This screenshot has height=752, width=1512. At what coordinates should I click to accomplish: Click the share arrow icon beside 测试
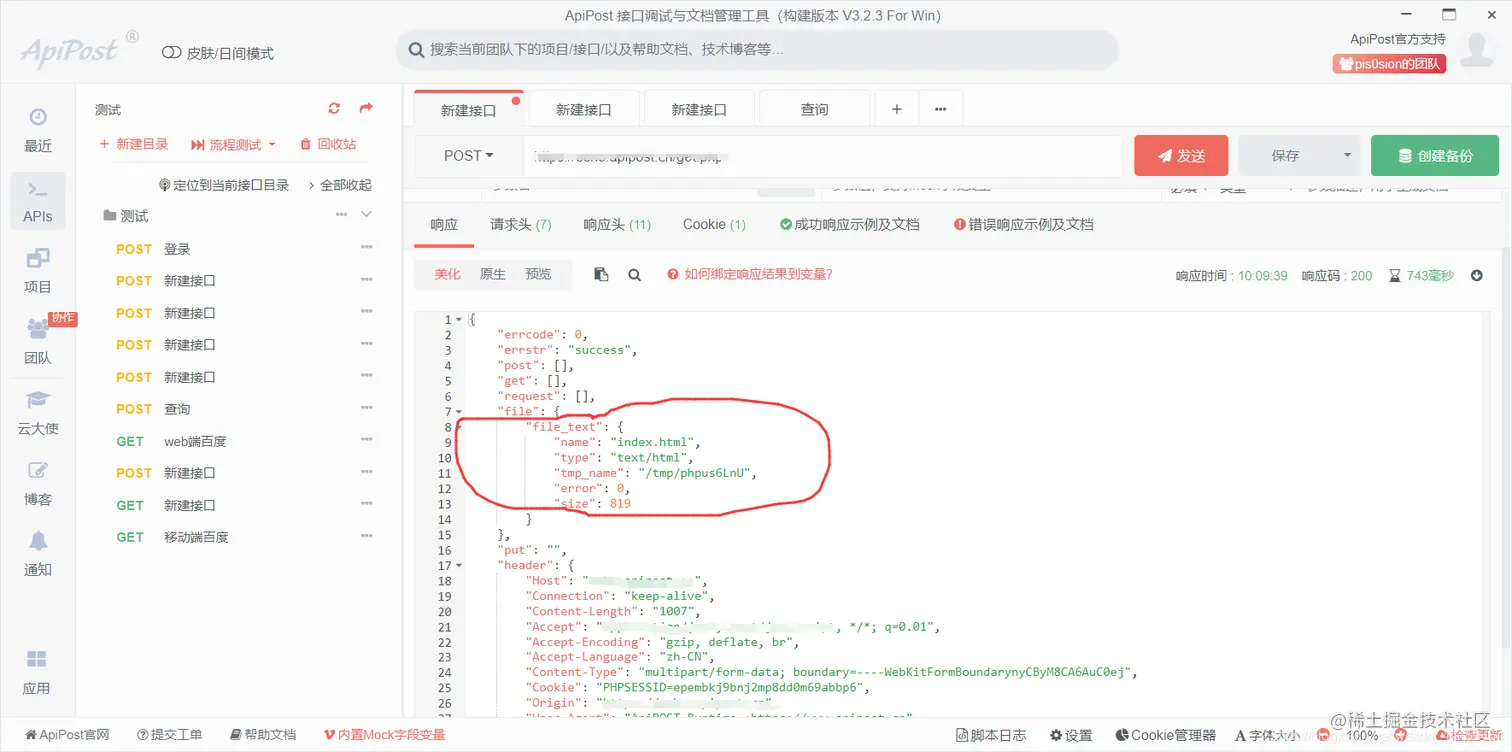point(366,109)
